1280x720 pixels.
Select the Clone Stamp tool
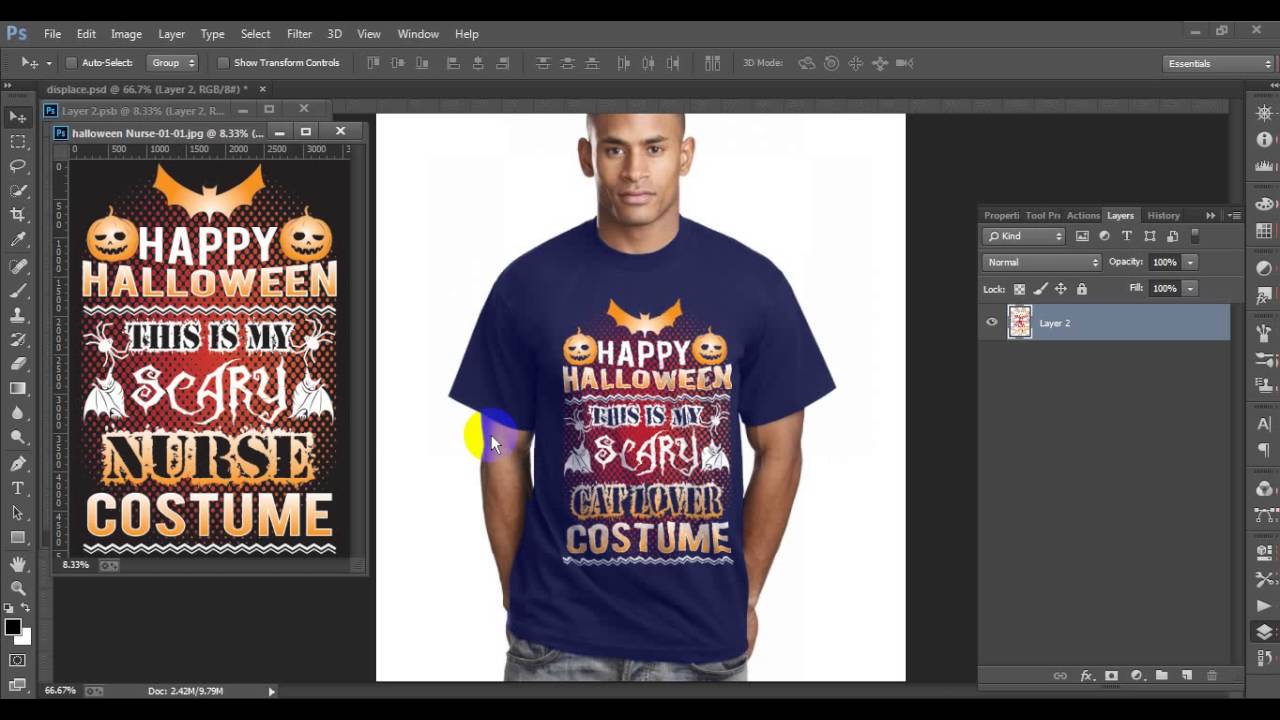(x=18, y=315)
